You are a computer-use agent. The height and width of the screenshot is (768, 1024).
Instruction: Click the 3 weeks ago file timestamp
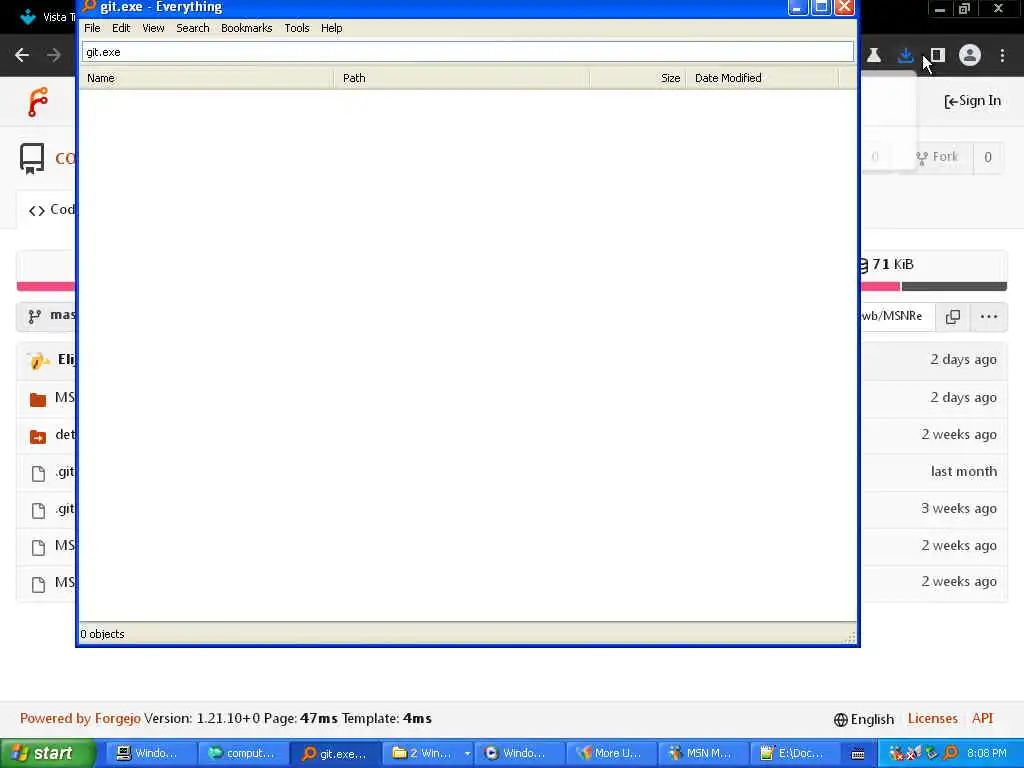[x=959, y=508]
